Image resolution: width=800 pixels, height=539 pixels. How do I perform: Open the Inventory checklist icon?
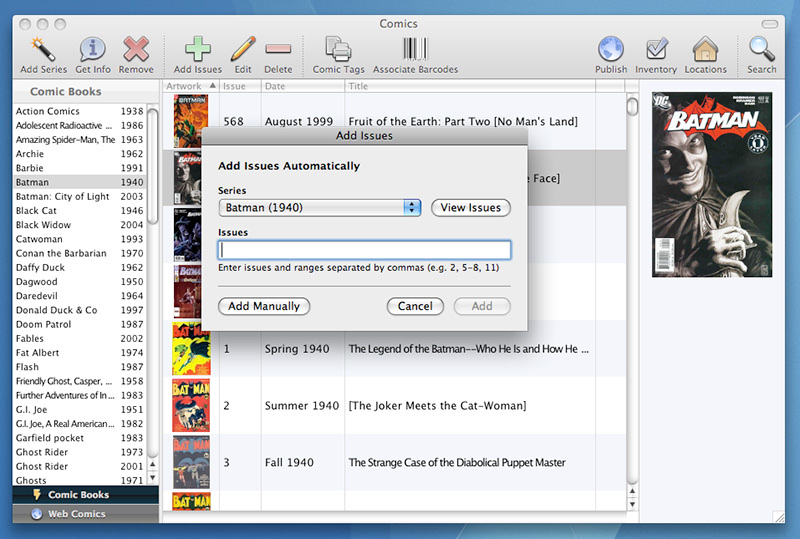coord(656,49)
